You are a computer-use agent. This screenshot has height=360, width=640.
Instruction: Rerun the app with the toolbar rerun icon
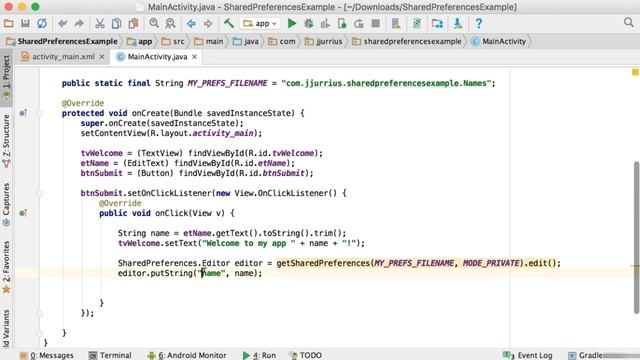tap(359, 23)
